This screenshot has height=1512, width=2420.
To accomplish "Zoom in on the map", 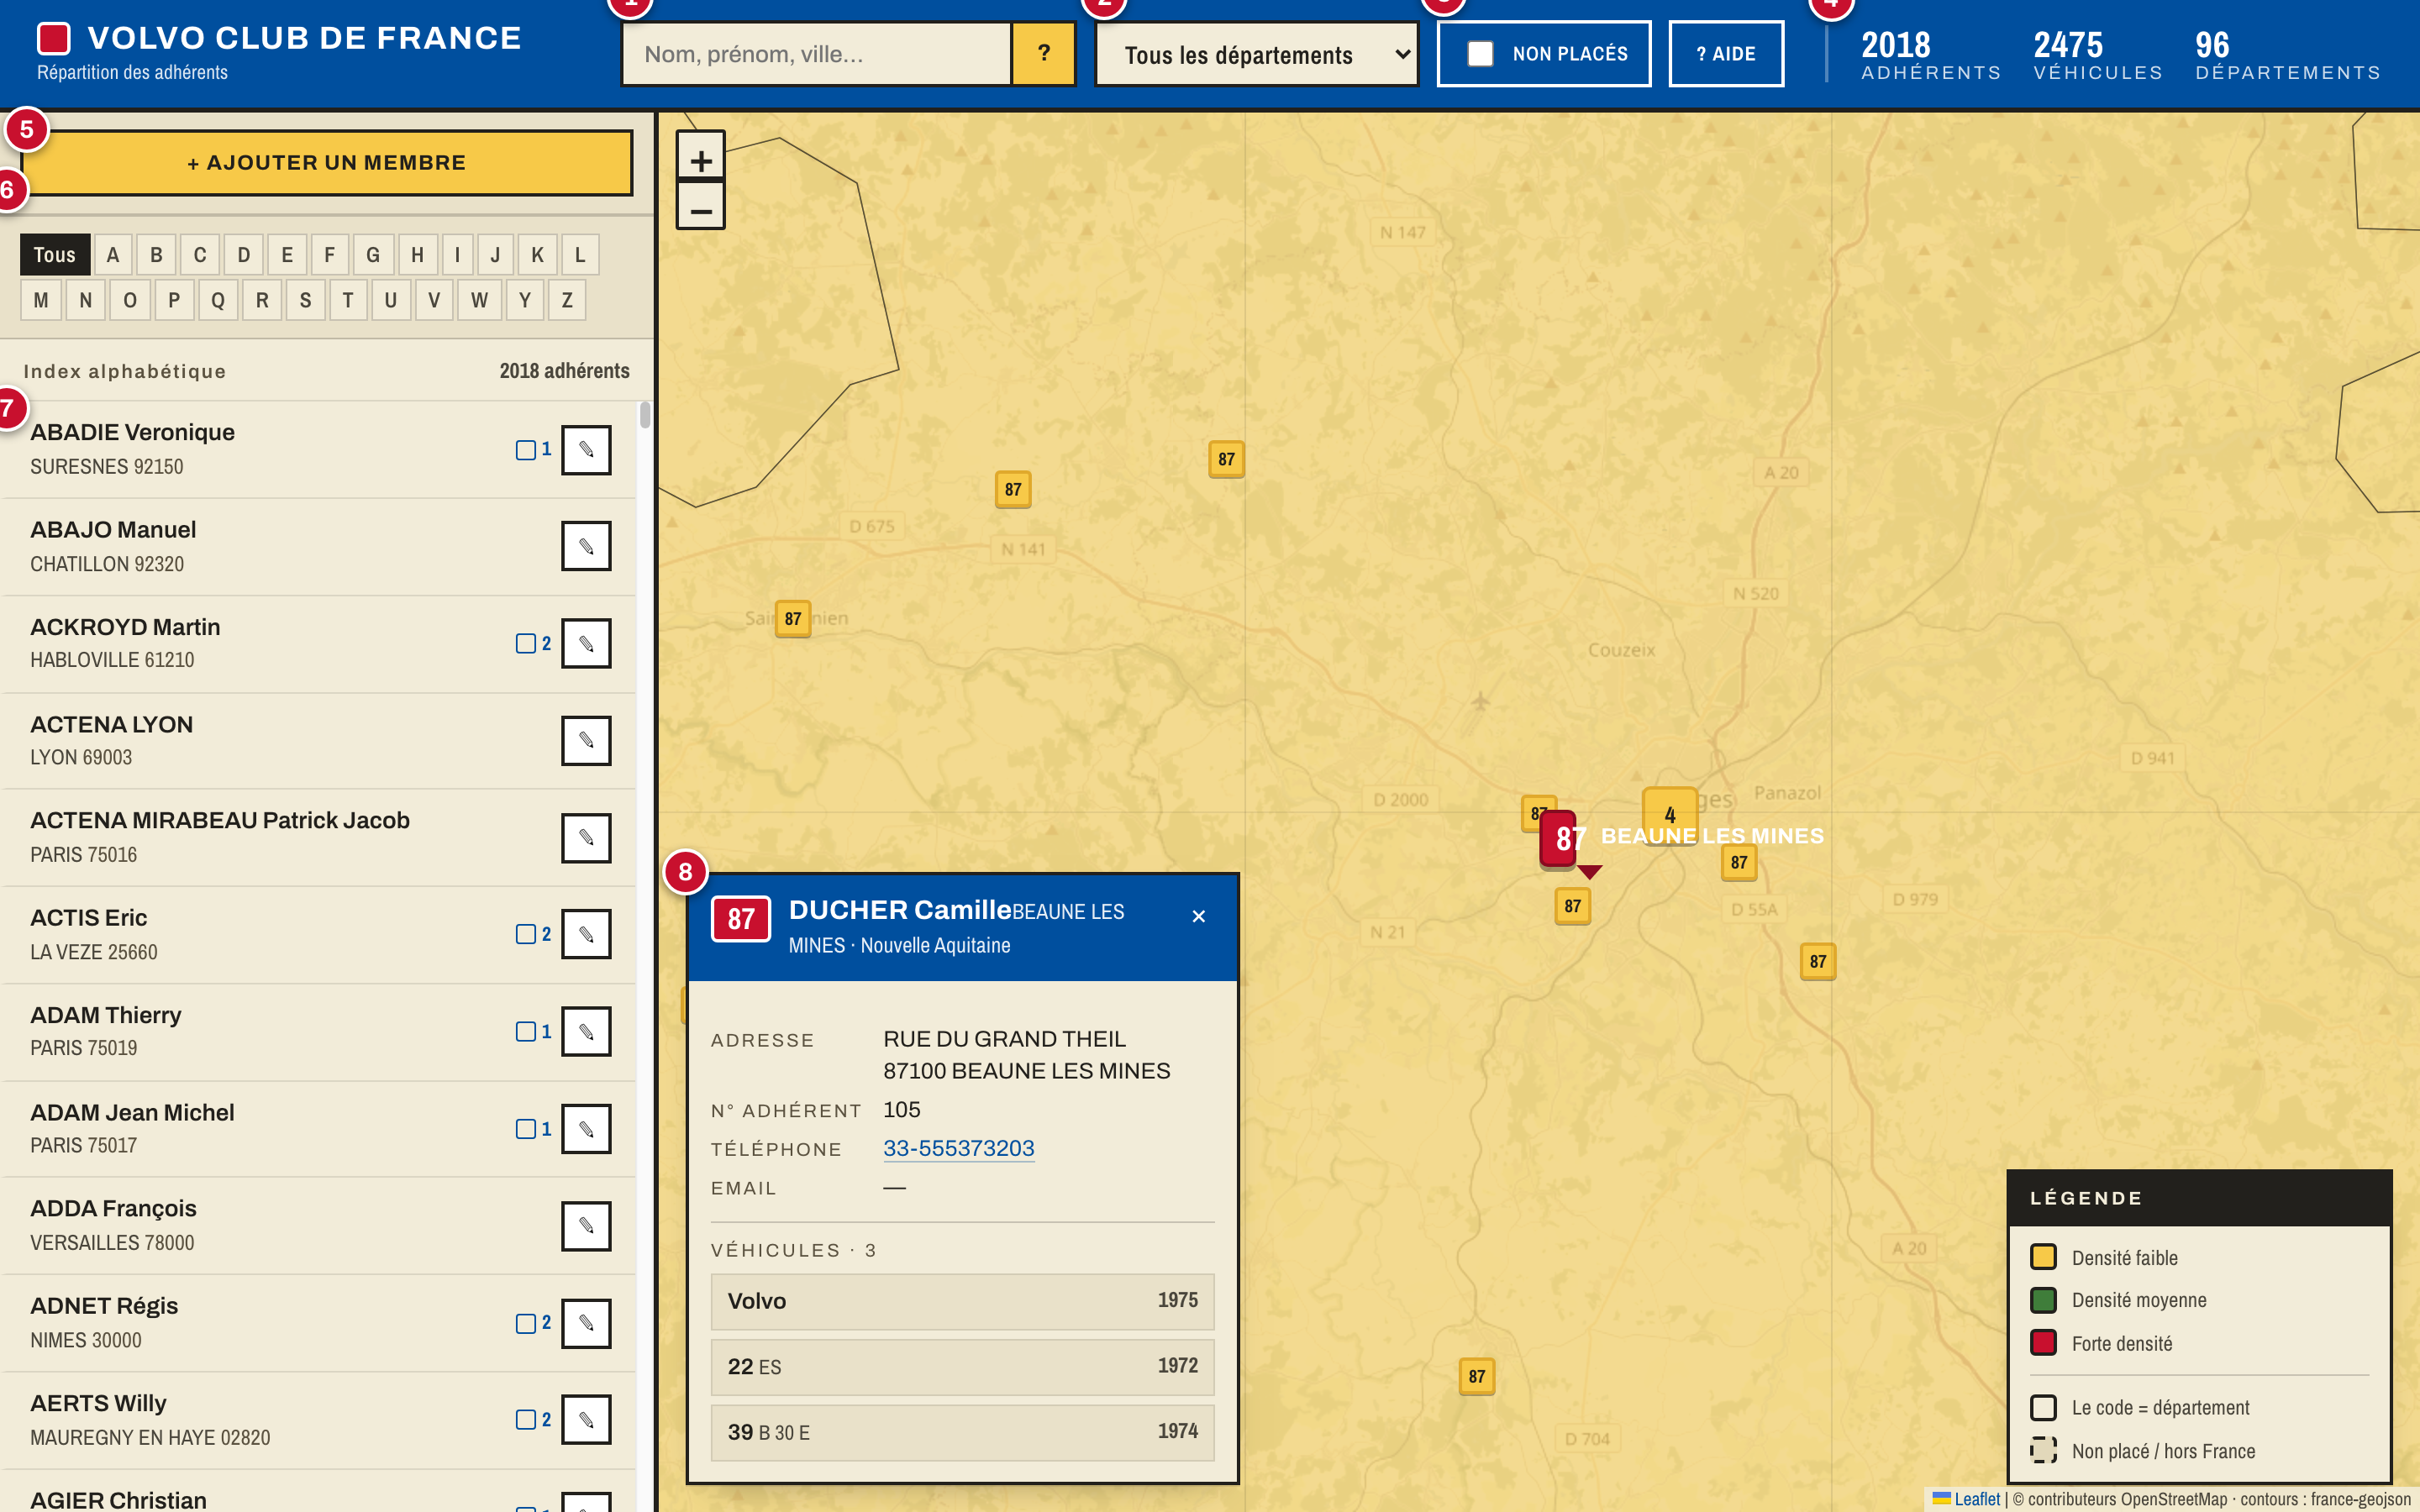I will (700, 158).
